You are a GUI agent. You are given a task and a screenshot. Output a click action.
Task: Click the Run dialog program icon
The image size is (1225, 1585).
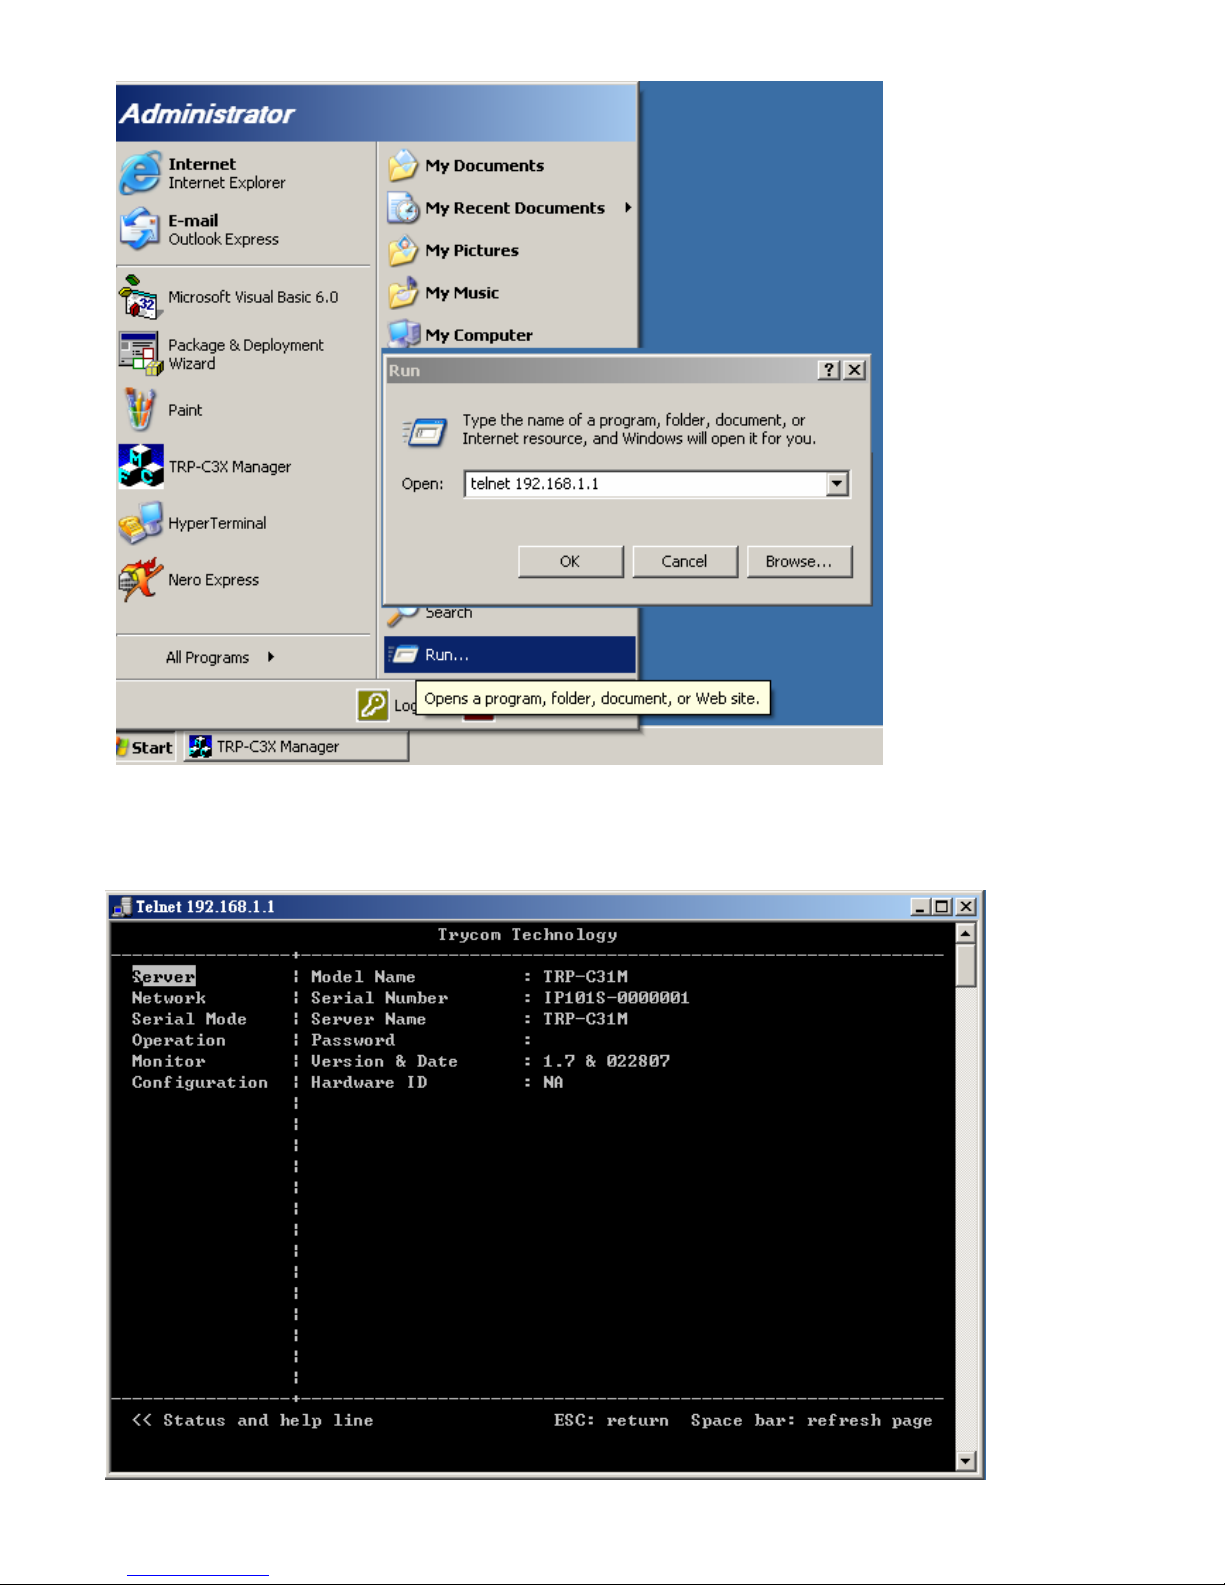pyautogui.click(x=425, y=432)
